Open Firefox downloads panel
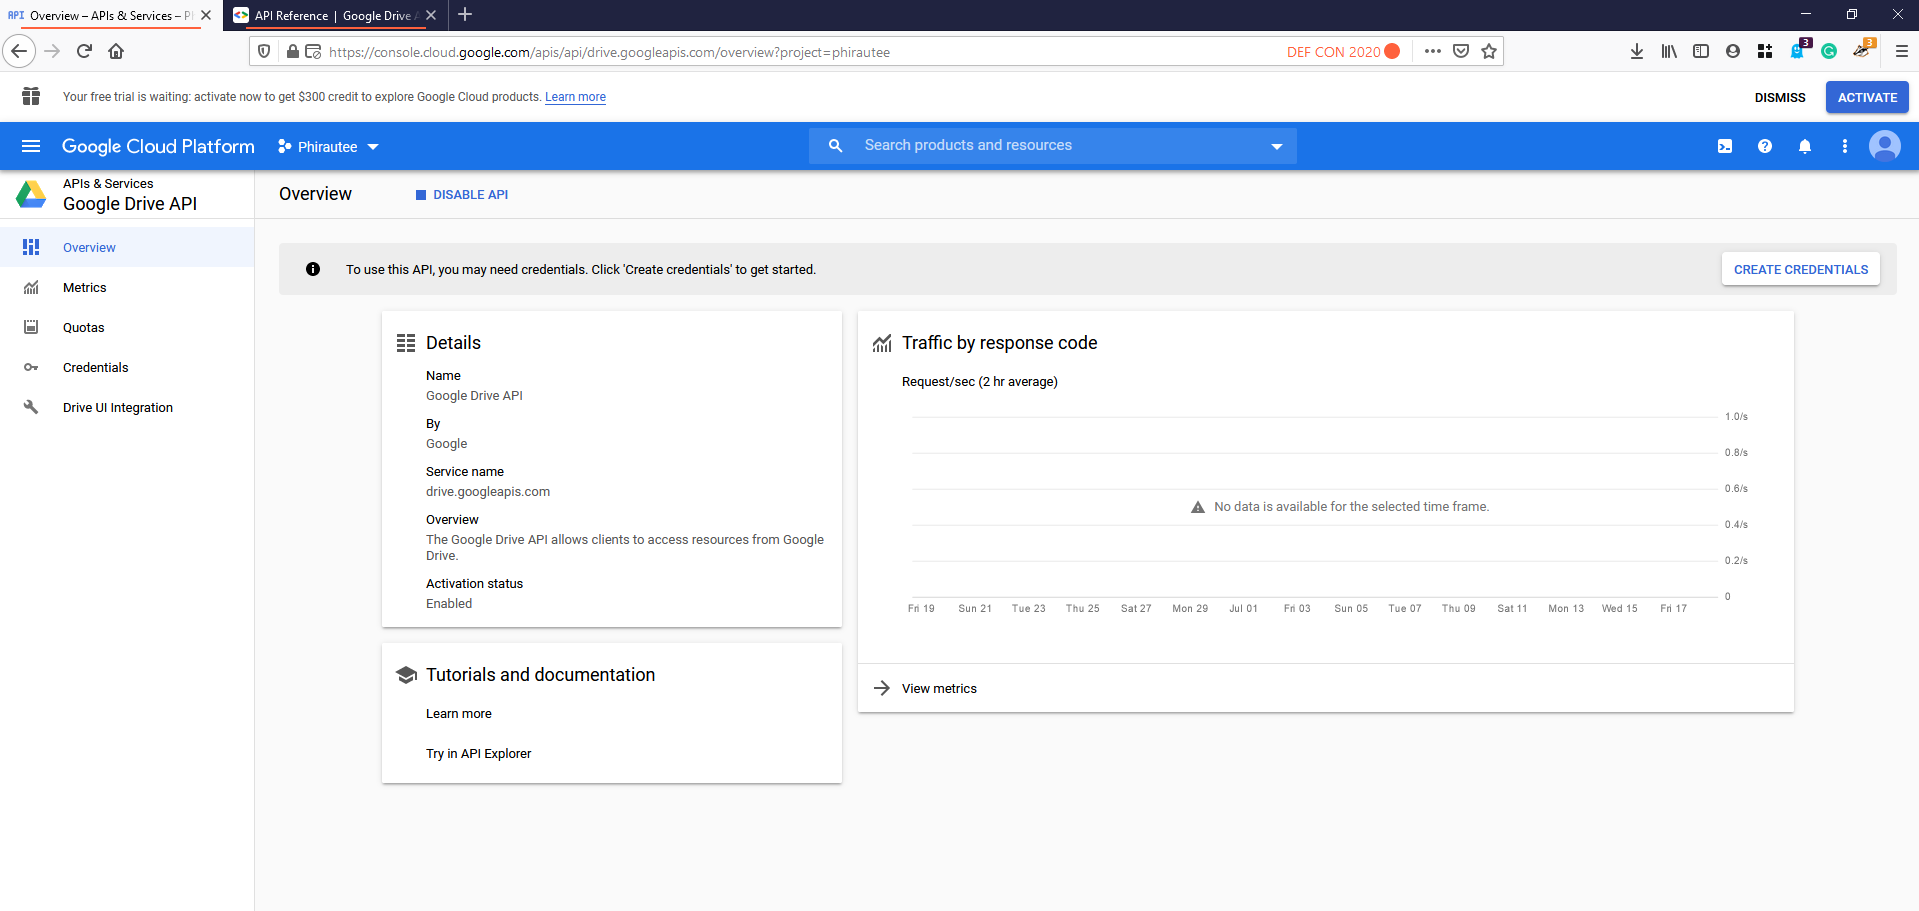Image resolution: width=1919 pixels, height=911 pixels. point(1637,51)
